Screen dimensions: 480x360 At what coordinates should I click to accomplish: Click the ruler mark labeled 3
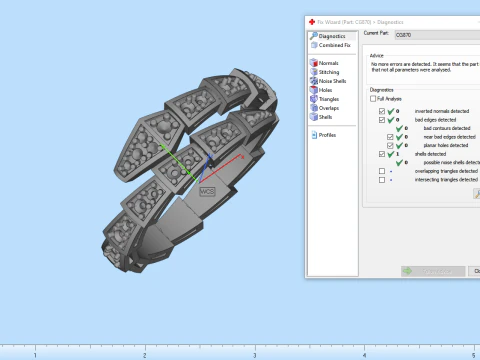click(x=255, y=355)
